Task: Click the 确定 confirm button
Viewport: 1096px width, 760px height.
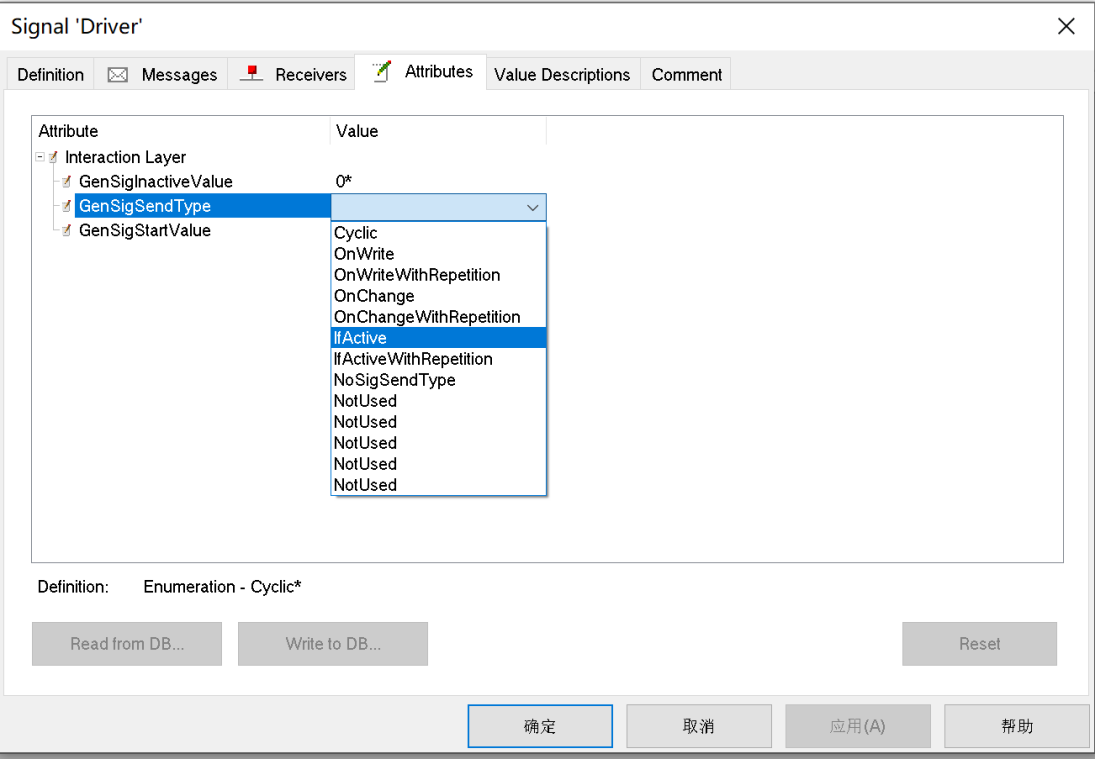Action: pyautogui.click(x=539, y=725)
